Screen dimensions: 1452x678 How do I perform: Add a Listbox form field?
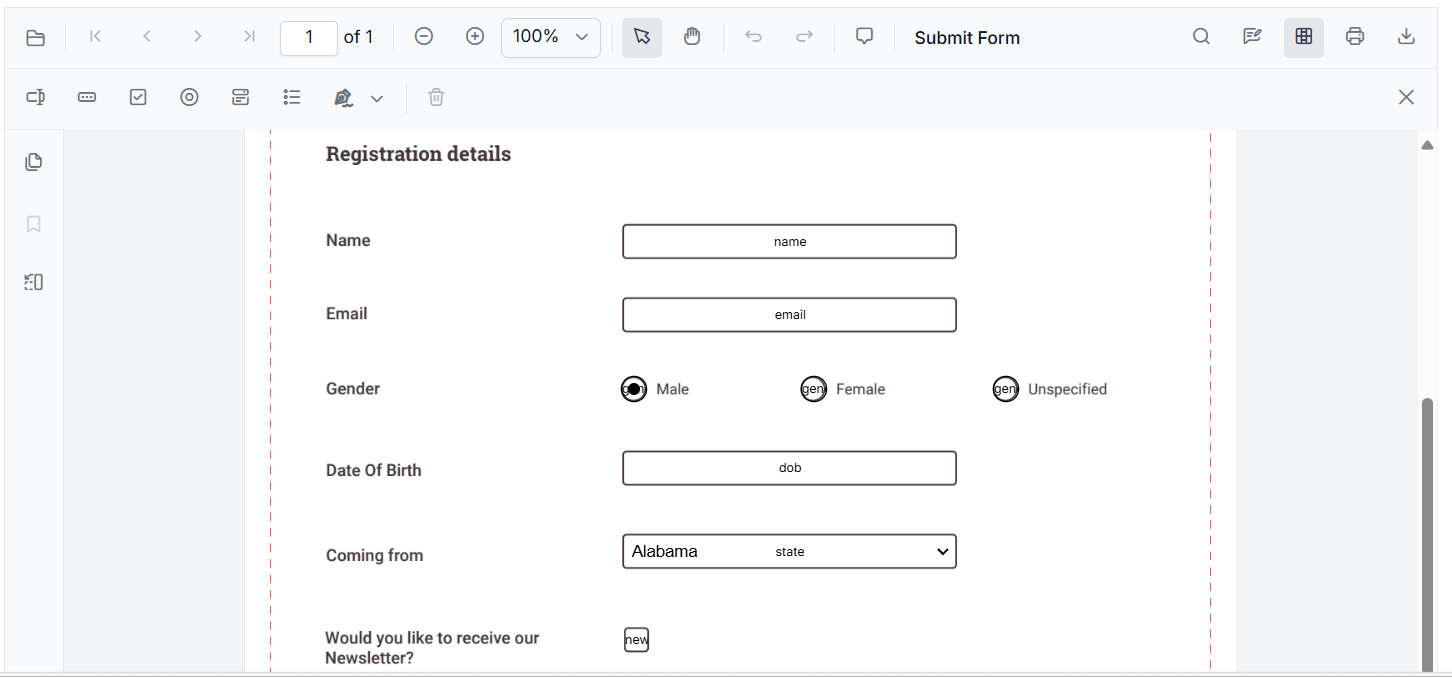coord(292,97)
